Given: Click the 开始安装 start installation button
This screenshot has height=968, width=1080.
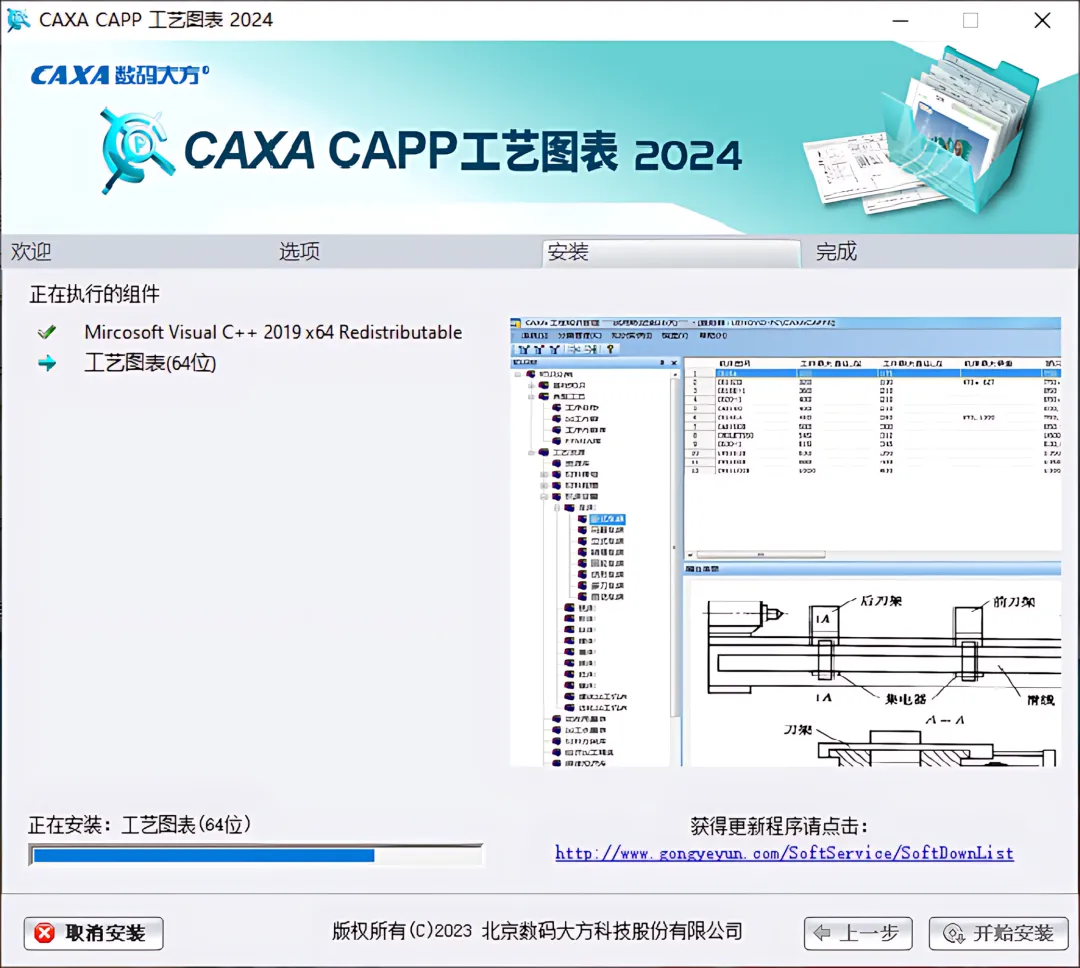Looking at the screenshot, I should 999,934.
